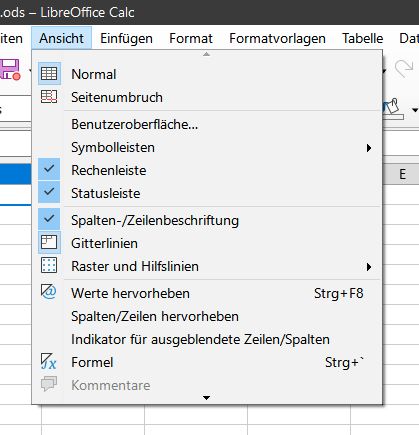This screenshot has width=419, height=435.
Task: Select column E header
Action: click(x=402, y=174)
